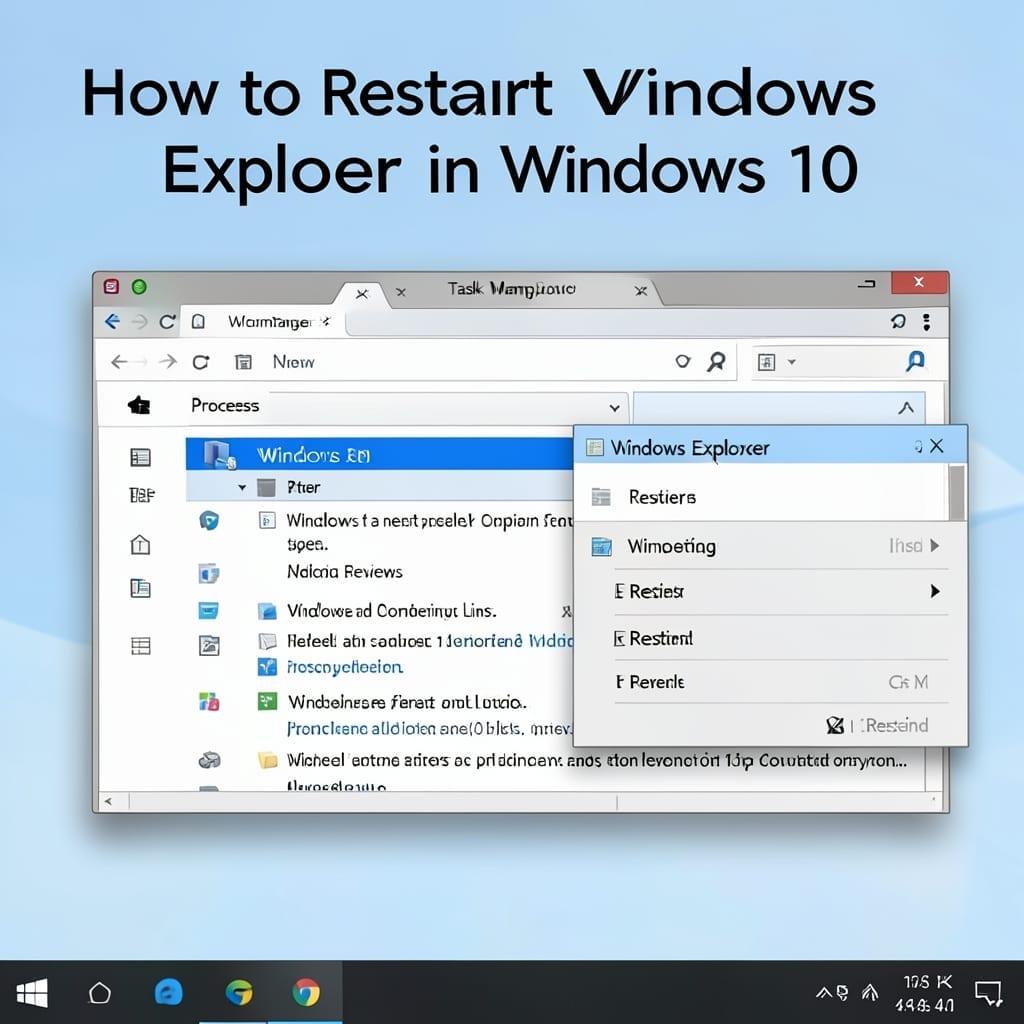Click the red icon in the title bar
This screenshot has height=1024, width=1024.
click(111, 287)
